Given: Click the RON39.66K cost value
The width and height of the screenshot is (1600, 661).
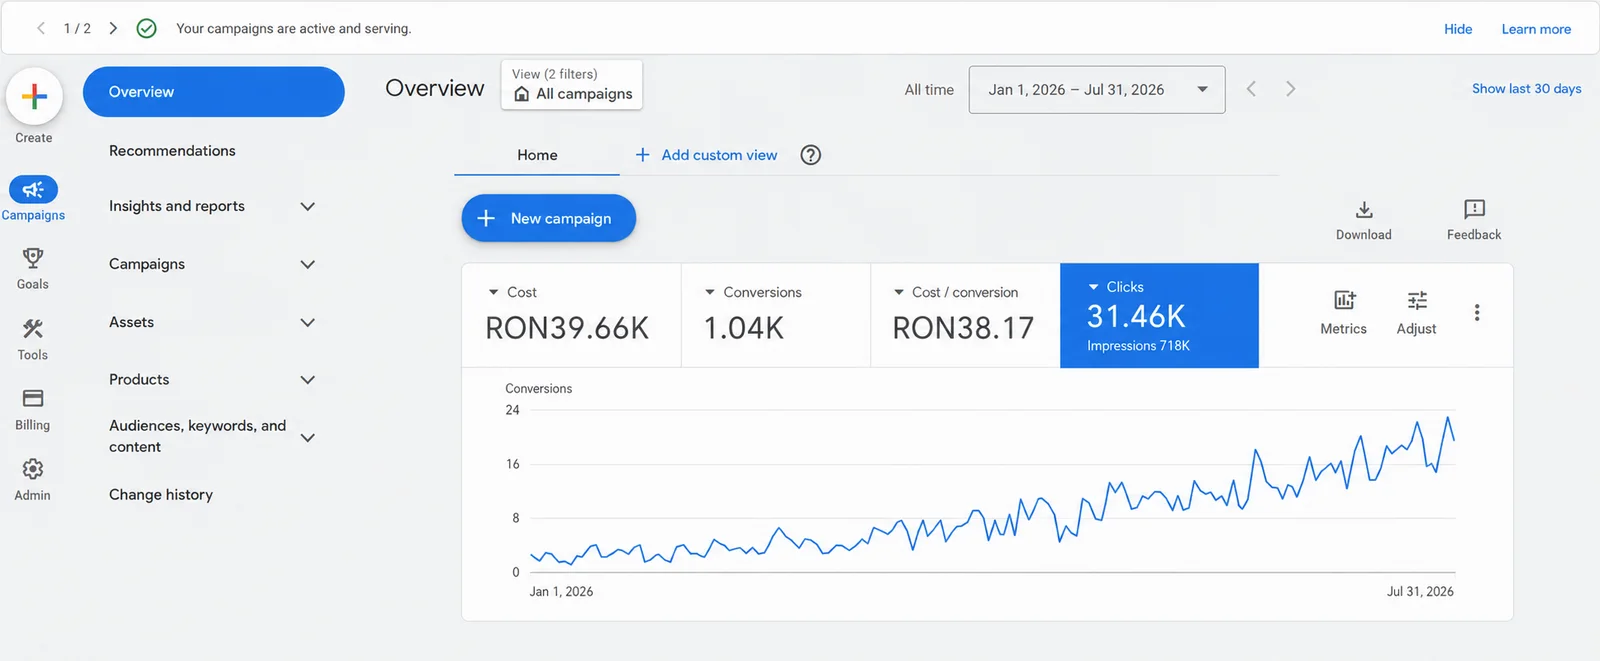Looking at the screenshot, I should (x=567, y=328).
